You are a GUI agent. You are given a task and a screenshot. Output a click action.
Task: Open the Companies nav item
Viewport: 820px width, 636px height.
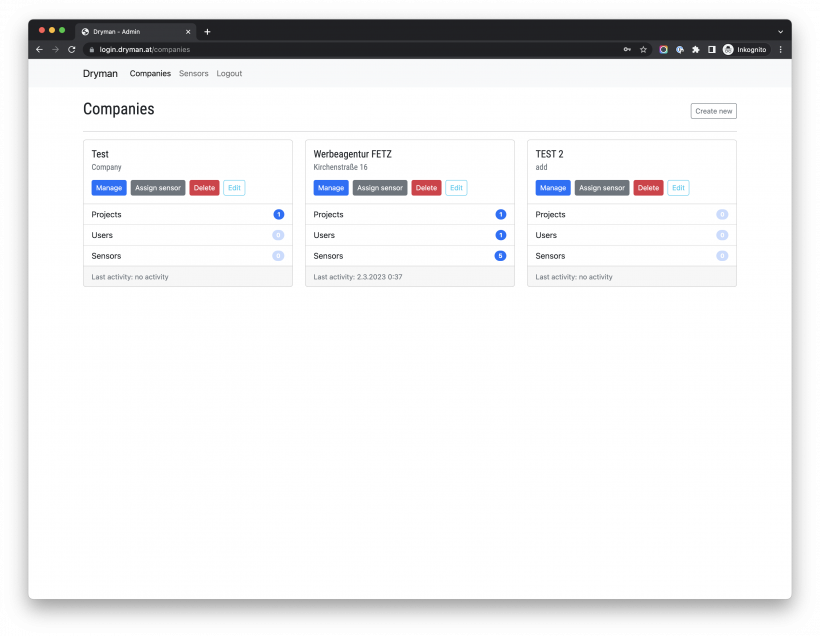coord(150,73)
